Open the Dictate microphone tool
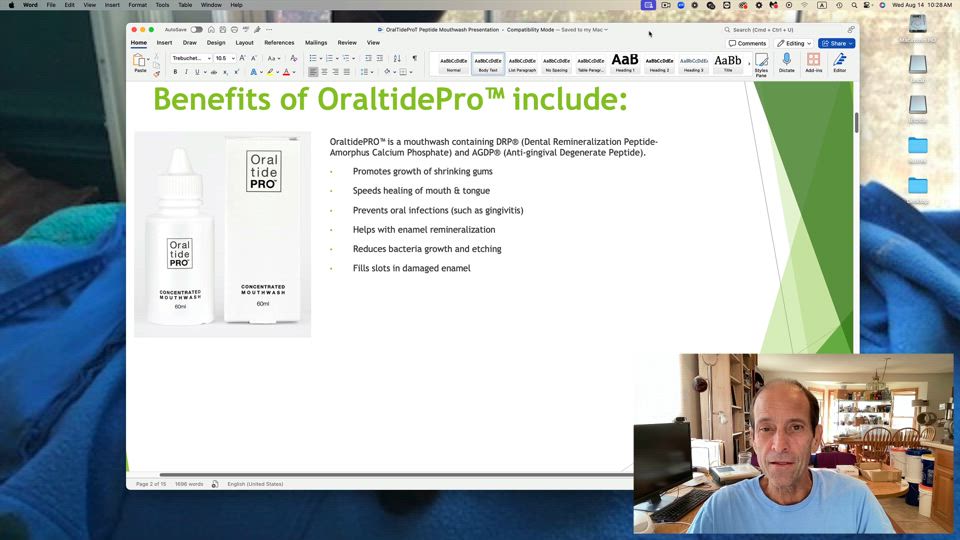Screen dimensions: 960x540 786,63
